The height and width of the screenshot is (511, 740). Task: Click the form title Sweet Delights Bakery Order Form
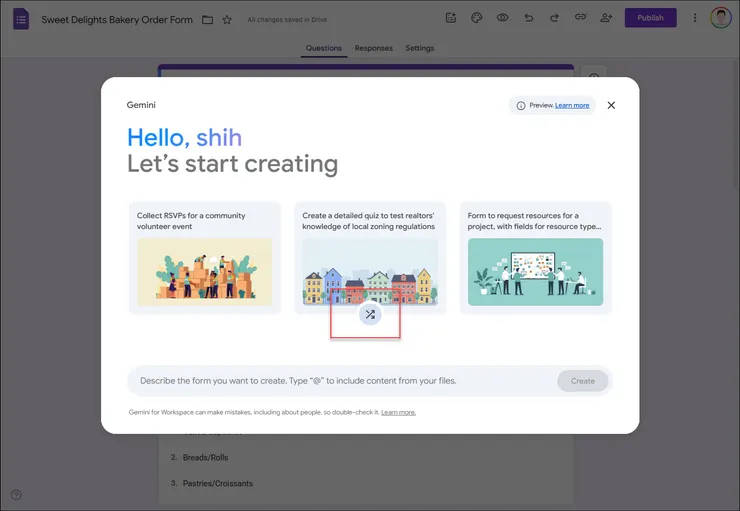[117, 20]
